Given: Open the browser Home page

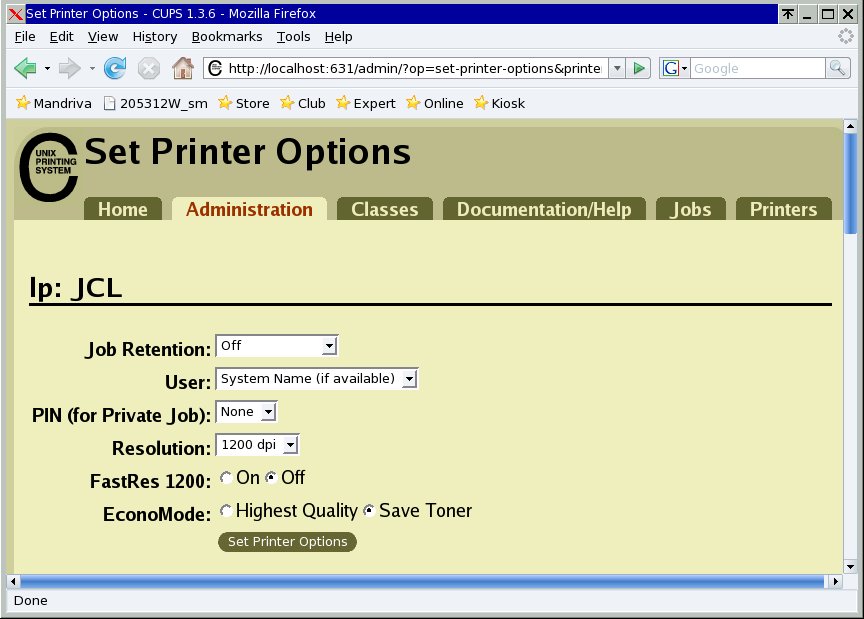Looking at the screenshot, I should click(183, 68).
